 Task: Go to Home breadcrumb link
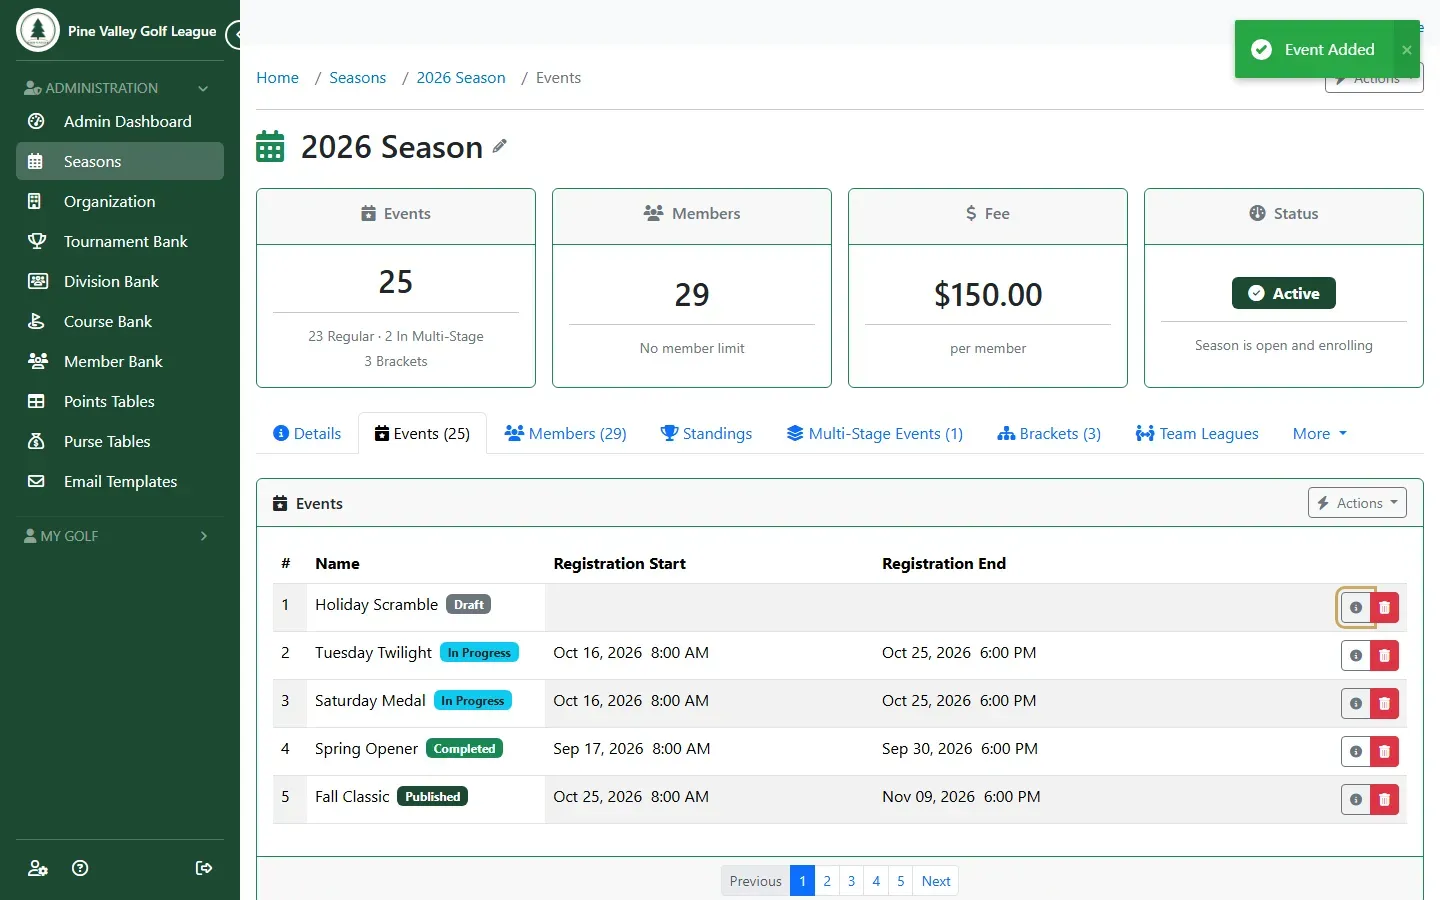[277, 78]
